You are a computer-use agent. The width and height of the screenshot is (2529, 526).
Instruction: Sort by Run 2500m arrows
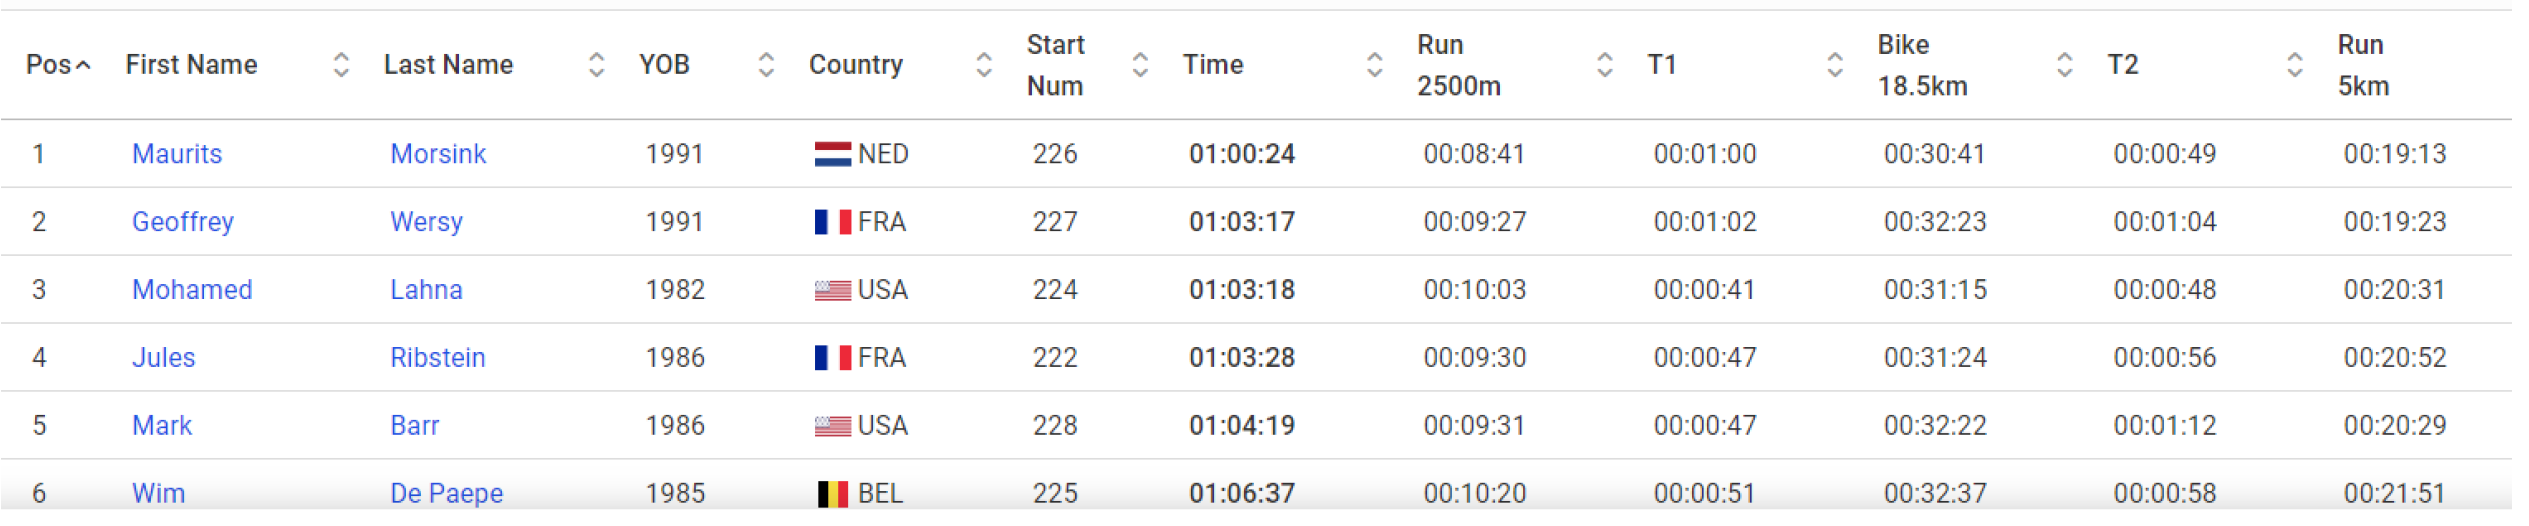(1605, 65)
